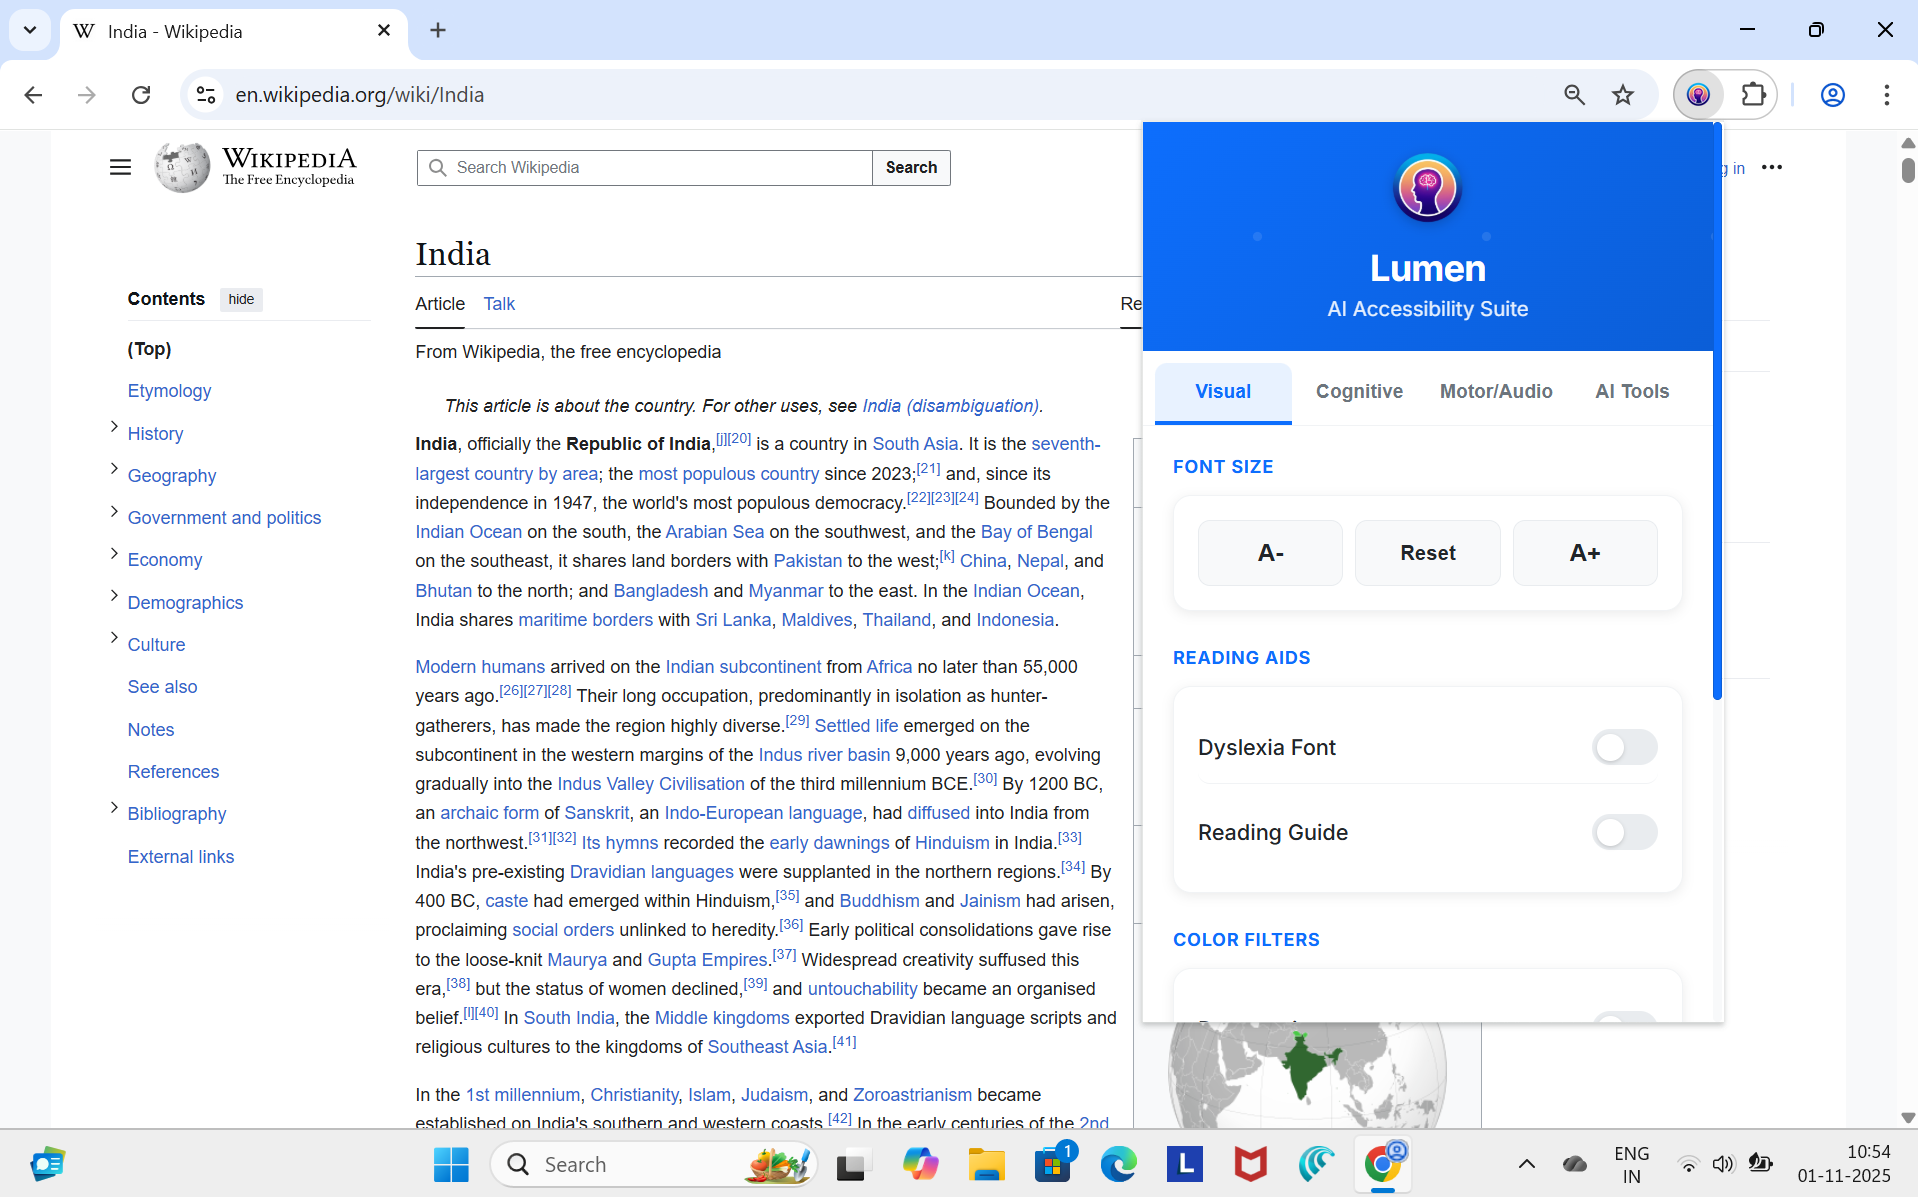Open the Task View icon in taskbar
The image size is (1918, 1197).
pyautogui.click(x=852, y=1164)
